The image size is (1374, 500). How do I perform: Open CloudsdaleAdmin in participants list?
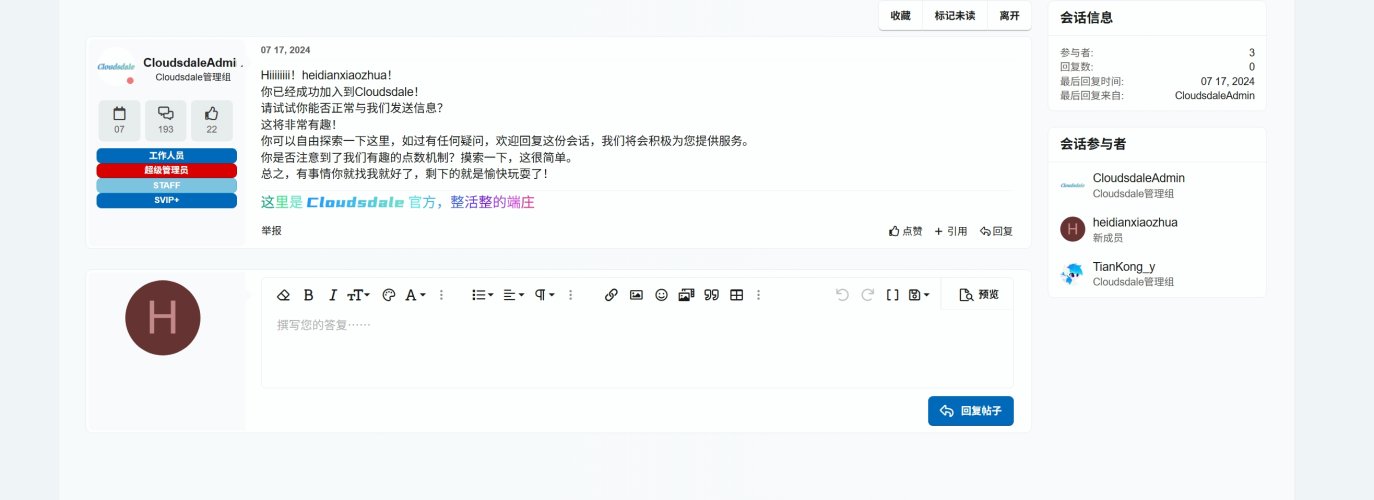1139,178
